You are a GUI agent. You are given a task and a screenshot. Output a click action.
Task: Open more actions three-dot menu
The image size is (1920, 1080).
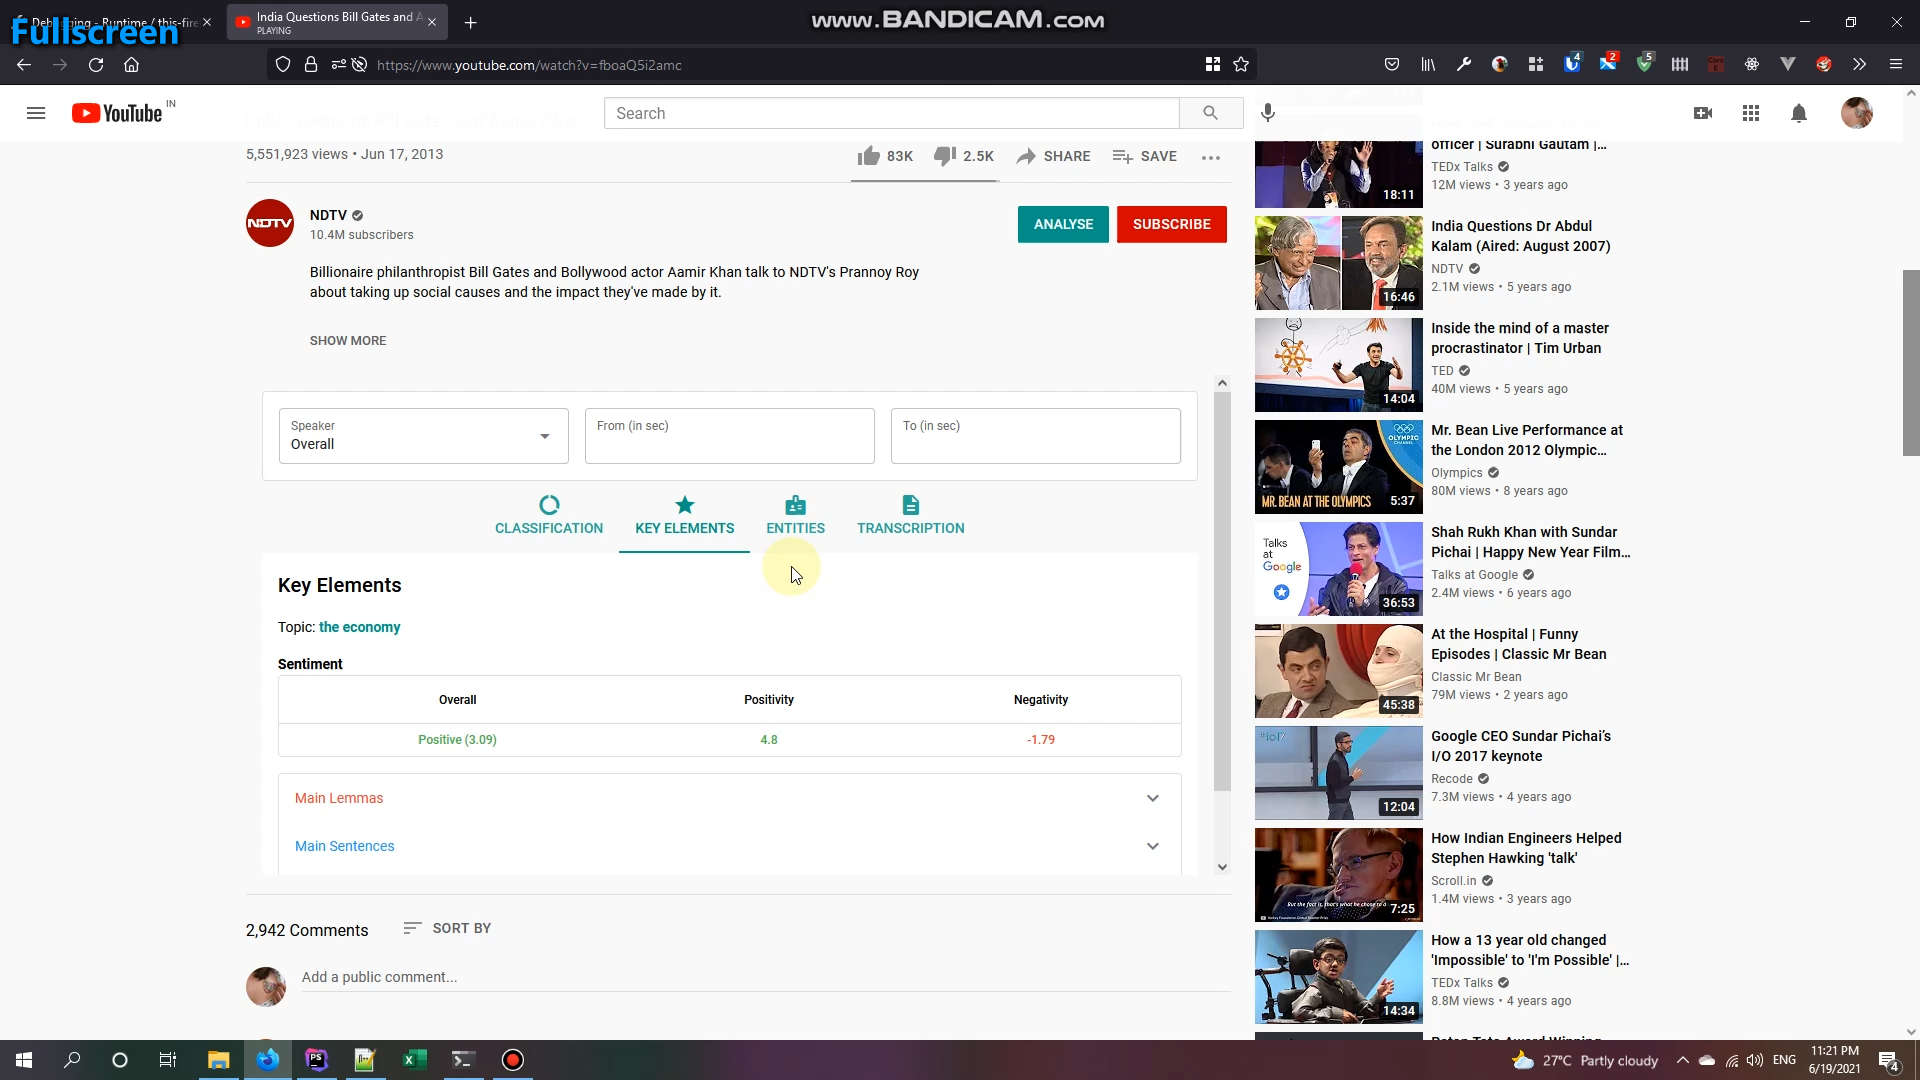coord(1210,157)
